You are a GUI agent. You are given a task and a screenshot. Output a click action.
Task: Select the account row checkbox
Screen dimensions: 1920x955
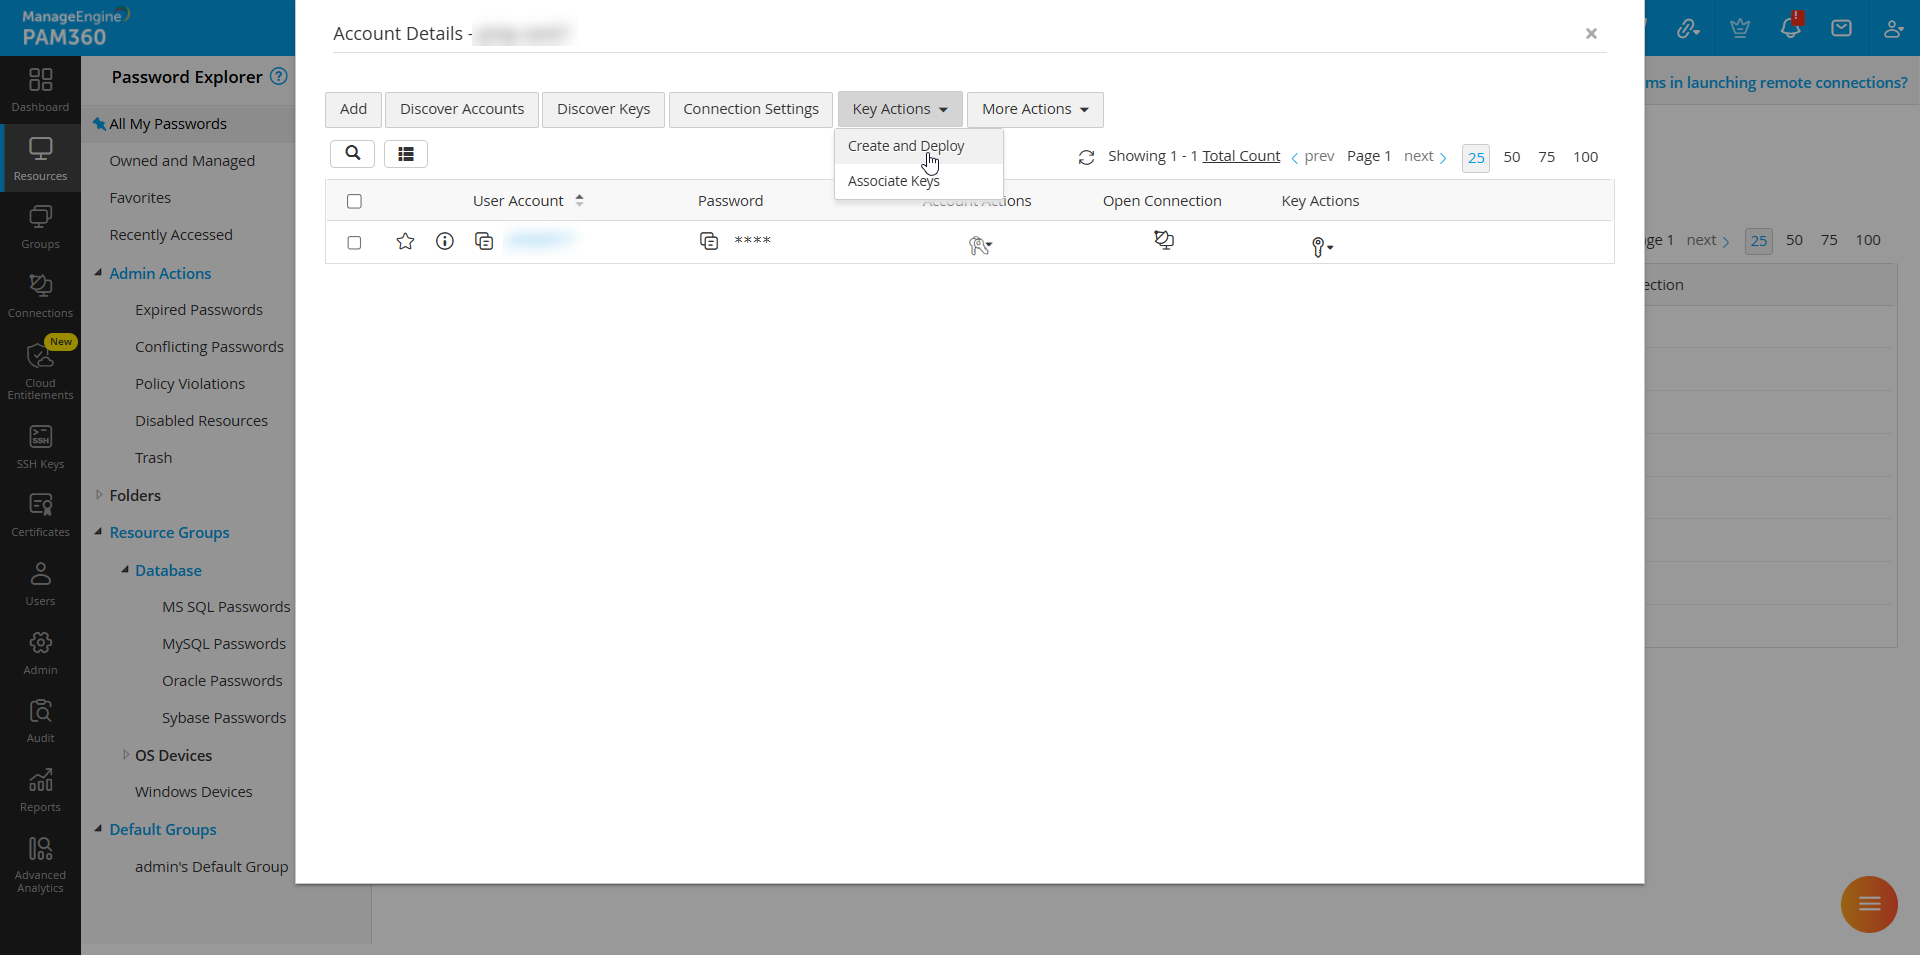coord(354,242)
